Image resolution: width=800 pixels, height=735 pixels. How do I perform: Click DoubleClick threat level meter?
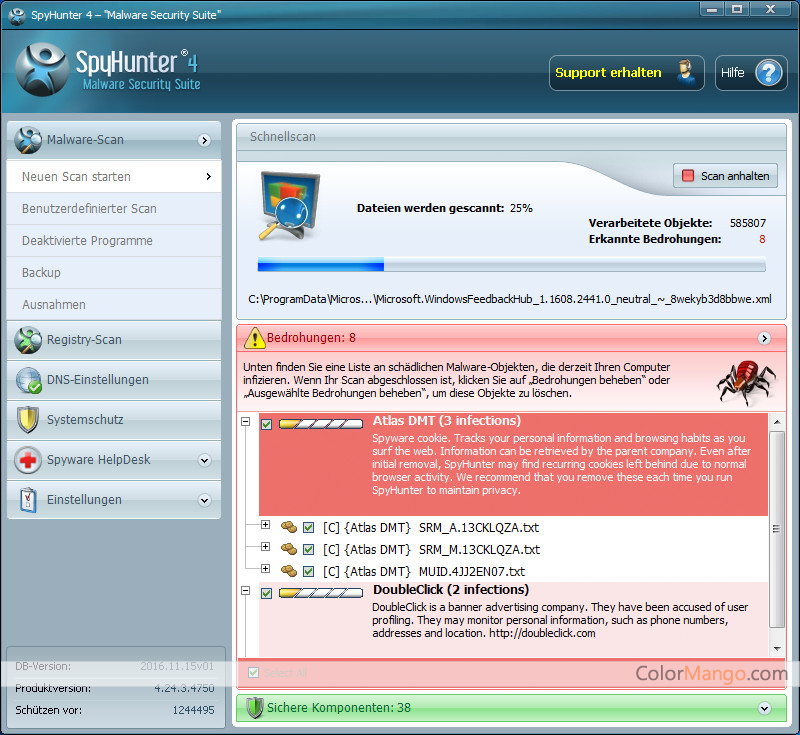click(x=321, y=593)
